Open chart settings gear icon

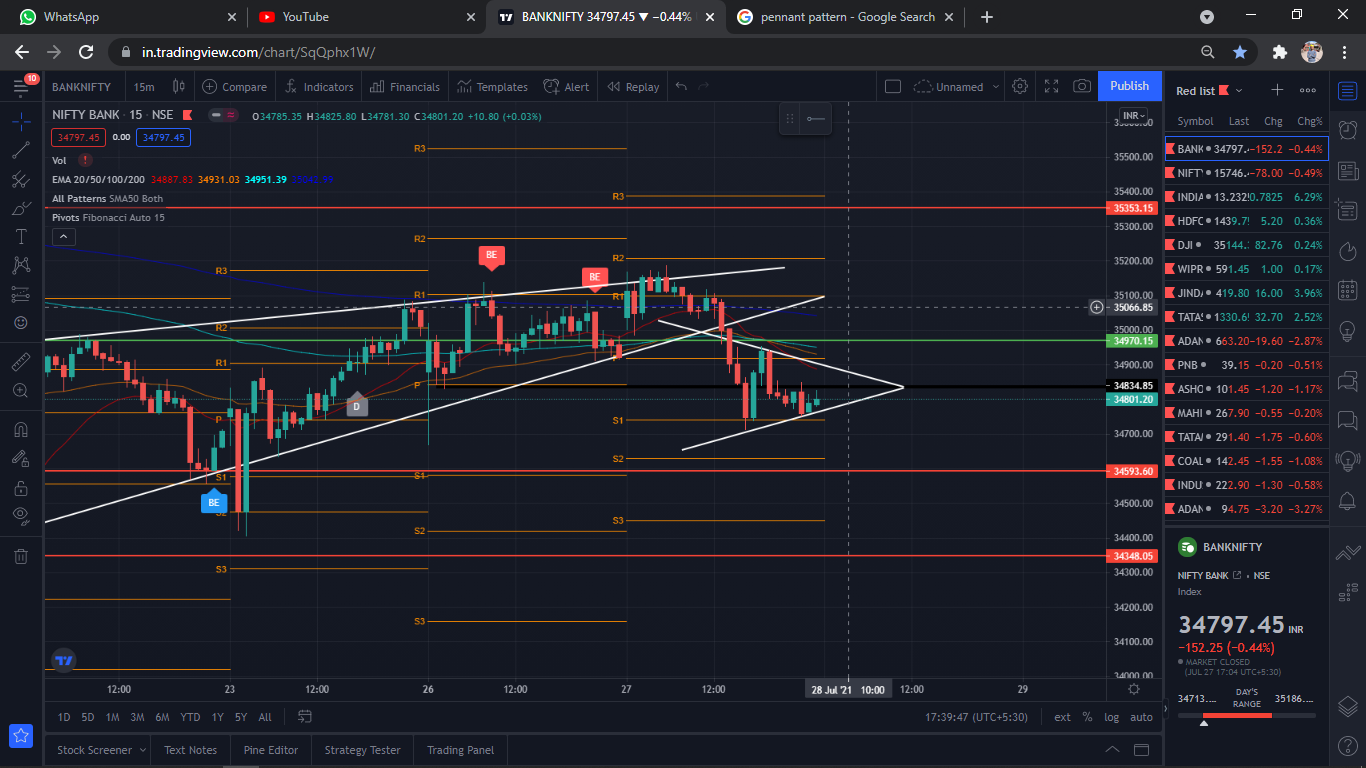coord(1020,87)
